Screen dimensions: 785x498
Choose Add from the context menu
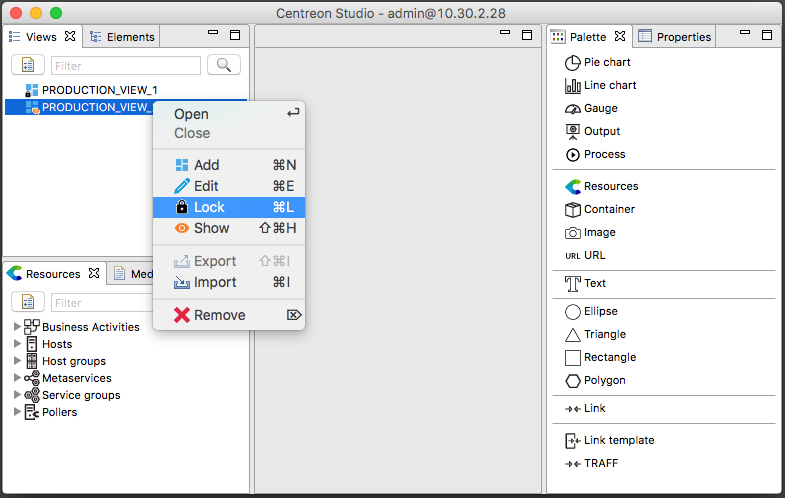click(x=229, y=165)
